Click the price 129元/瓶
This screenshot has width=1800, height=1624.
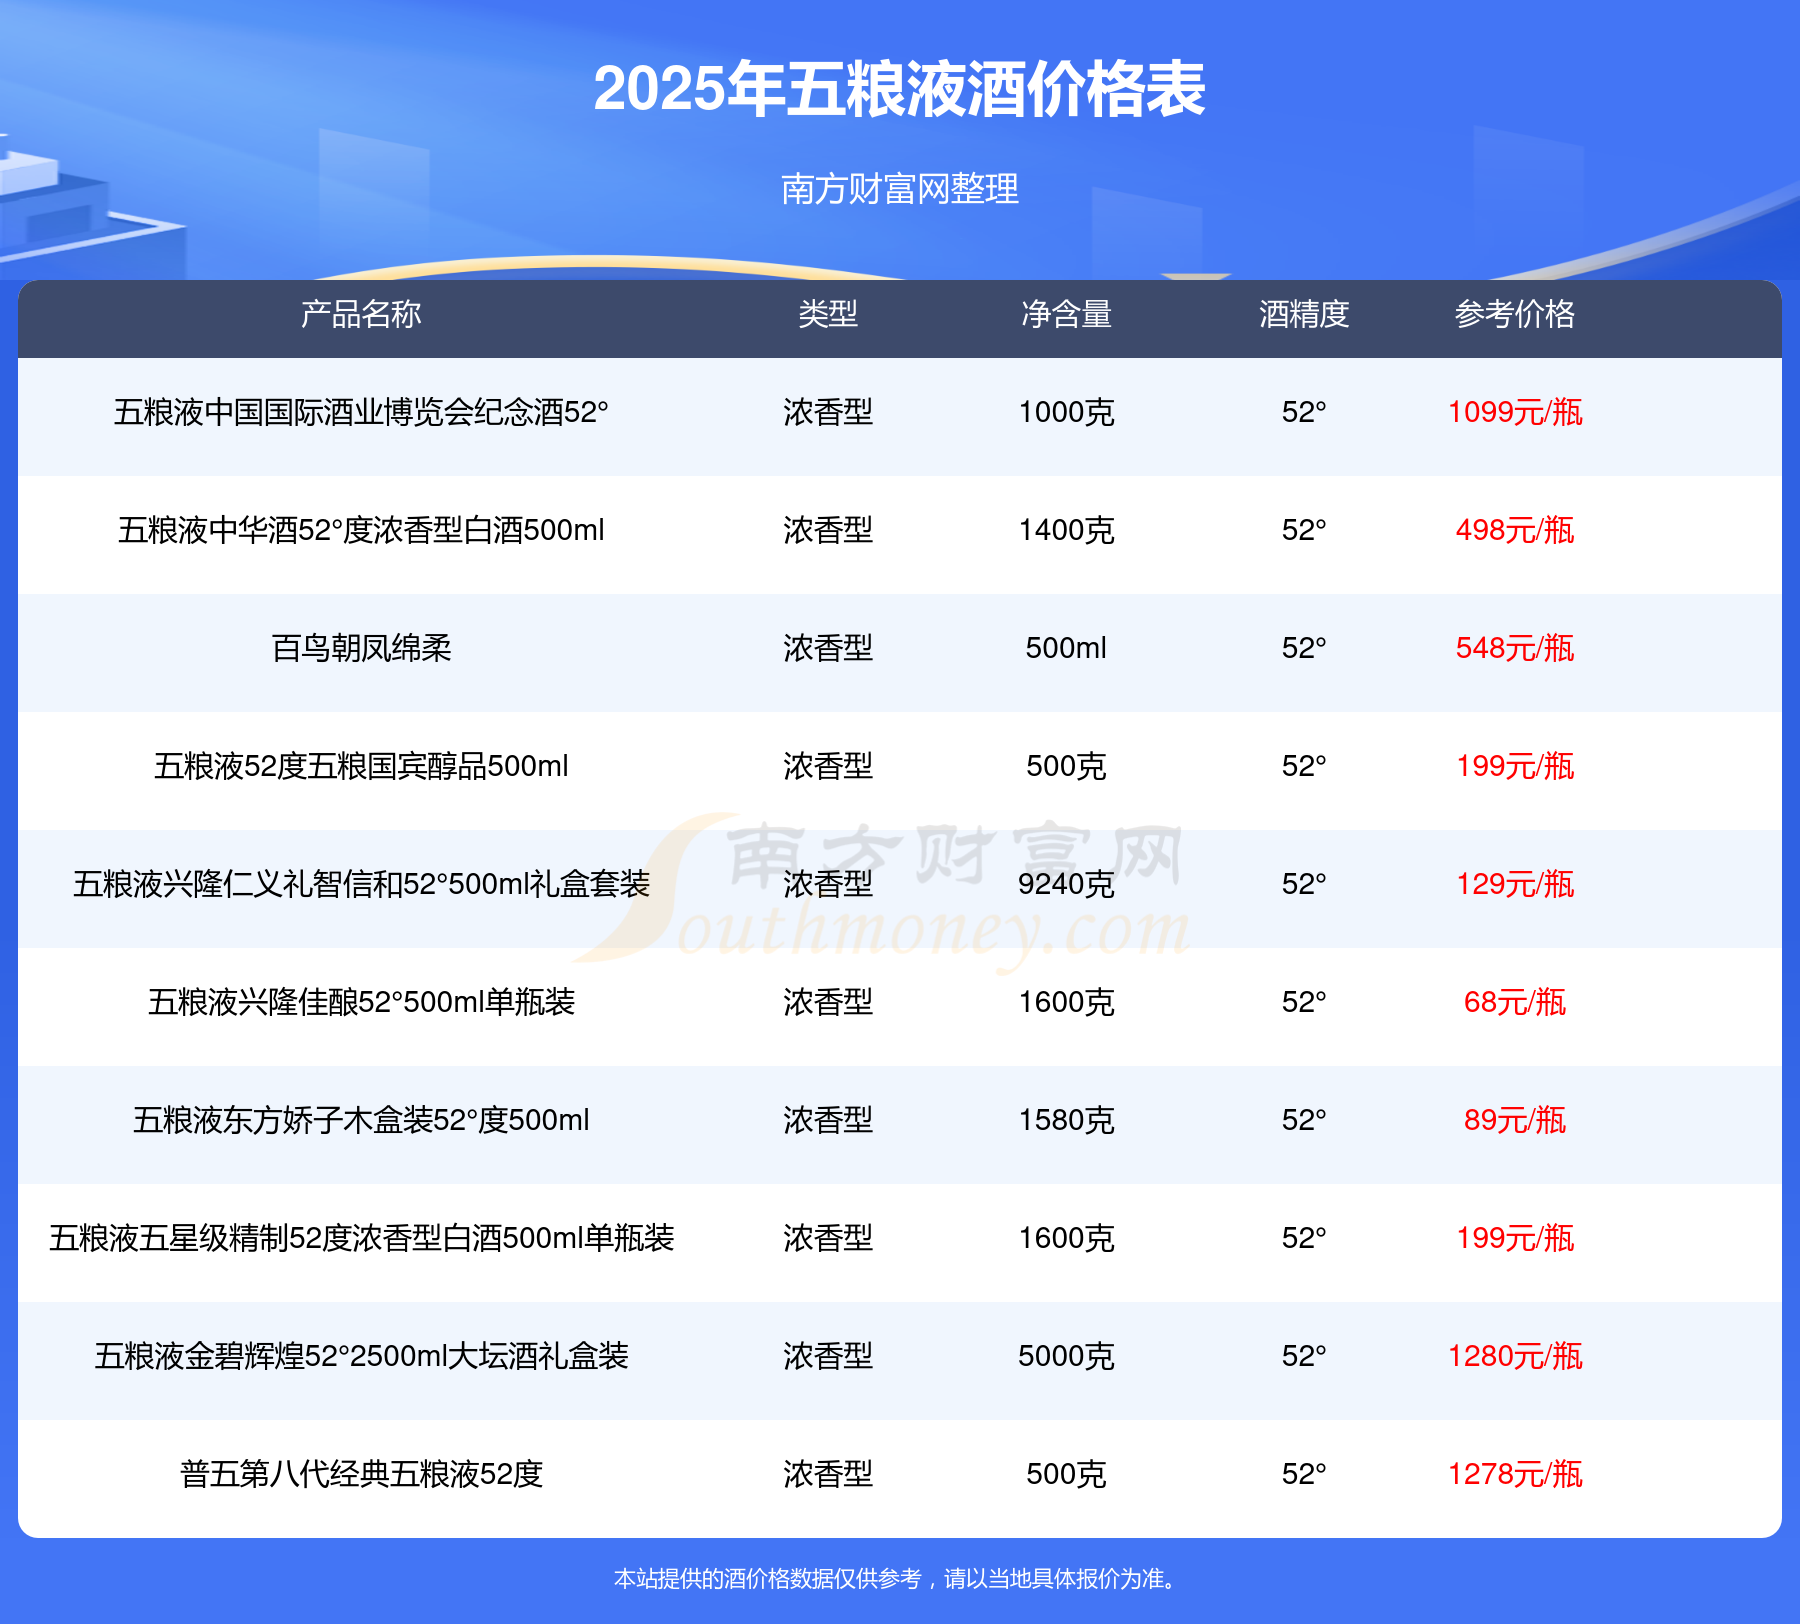tap(1515, 884)
